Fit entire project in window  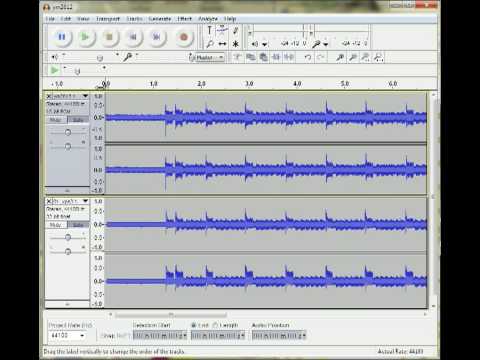point(378,57)
